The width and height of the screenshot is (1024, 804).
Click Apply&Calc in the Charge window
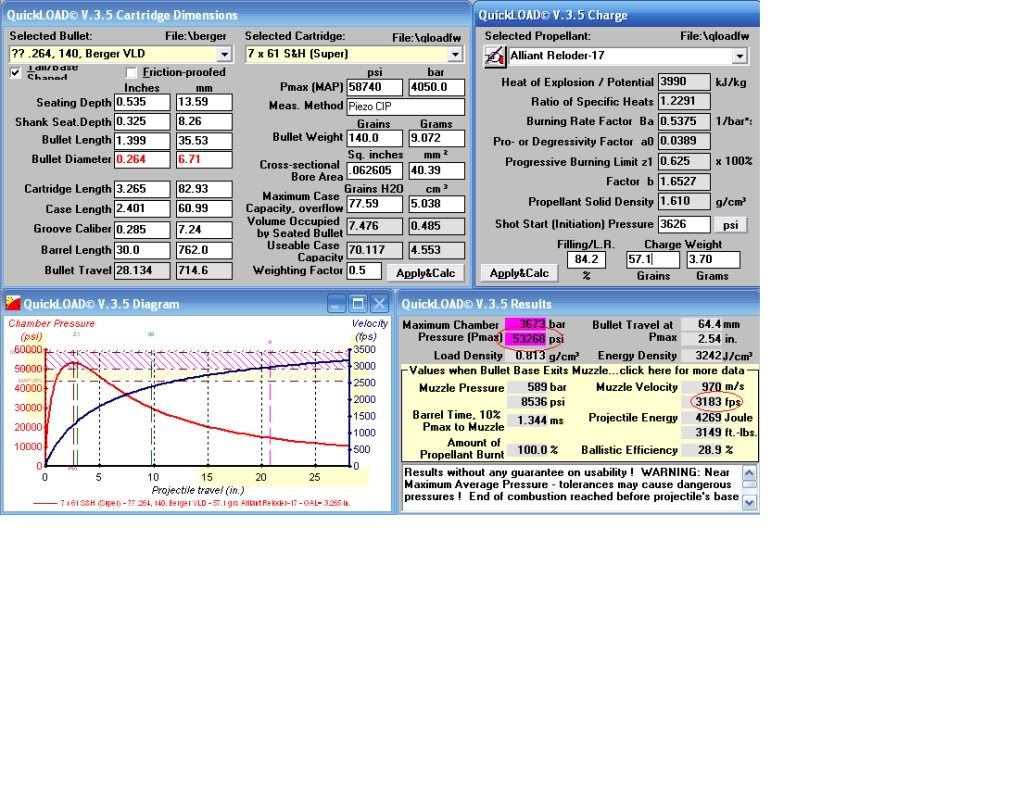(x=519, y=273)
